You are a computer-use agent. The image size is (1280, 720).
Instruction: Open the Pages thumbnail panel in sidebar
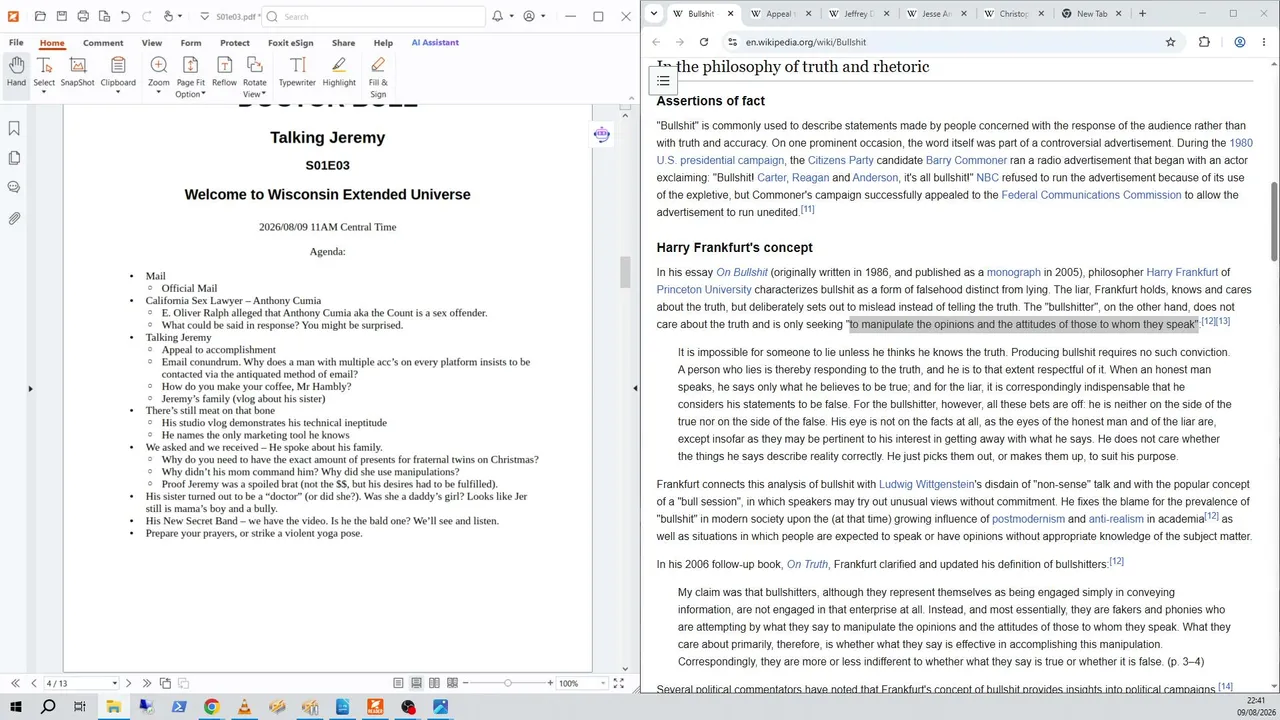(14, 158)
